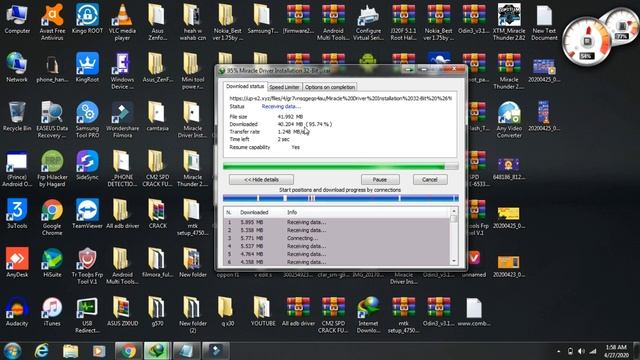
Task: Open the YOUTUBE folder
Action: click(x=262, y=311)
